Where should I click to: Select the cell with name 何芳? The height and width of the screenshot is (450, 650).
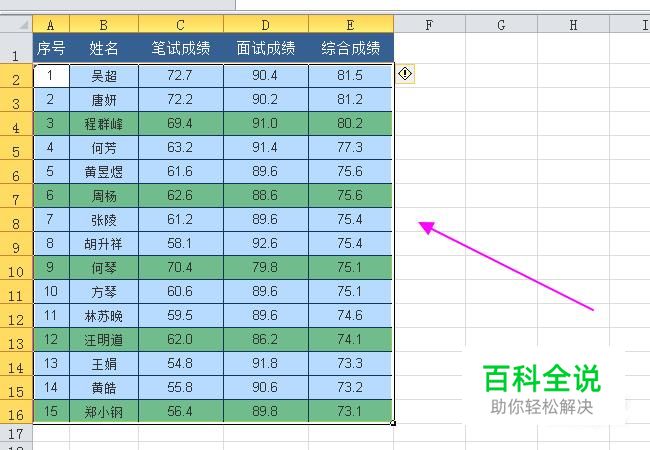tap(104, 148)
